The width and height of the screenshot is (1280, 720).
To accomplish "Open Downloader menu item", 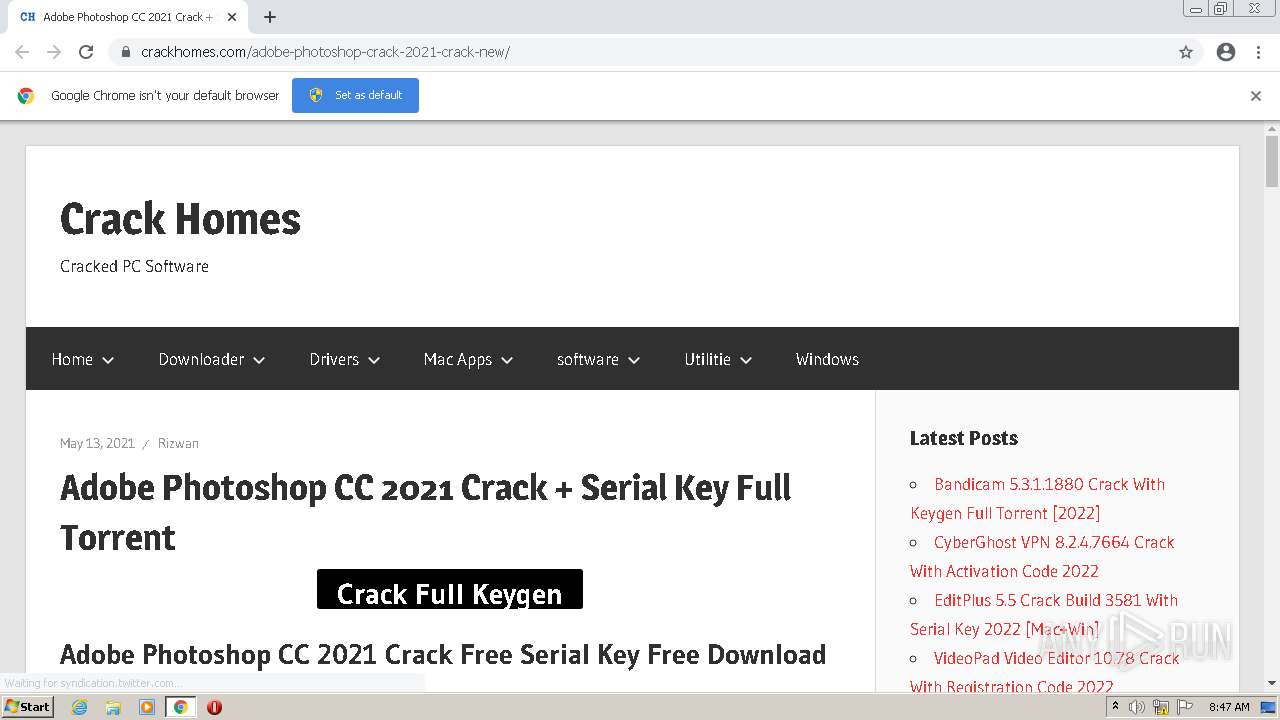I will click(x=201, y=359).
